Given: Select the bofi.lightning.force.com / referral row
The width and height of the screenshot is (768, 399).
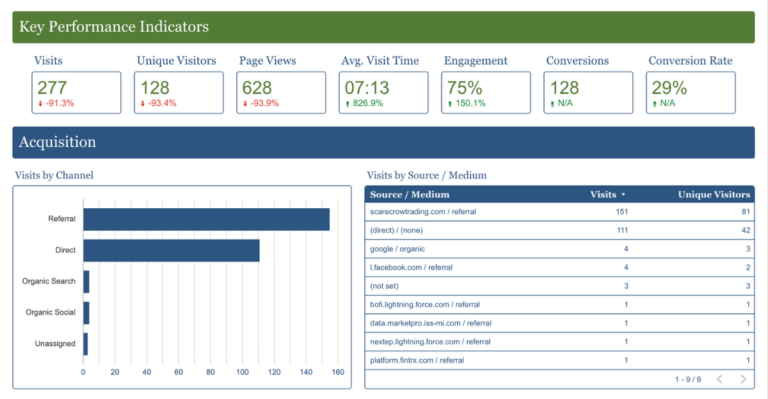Looking at the screenshot, I should click(559, 305).
